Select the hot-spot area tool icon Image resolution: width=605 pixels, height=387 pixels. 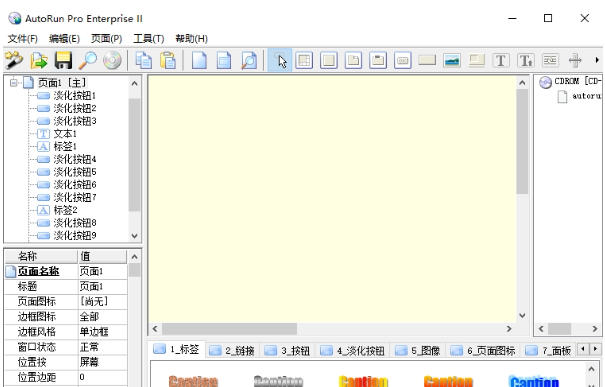pos(477,61)
